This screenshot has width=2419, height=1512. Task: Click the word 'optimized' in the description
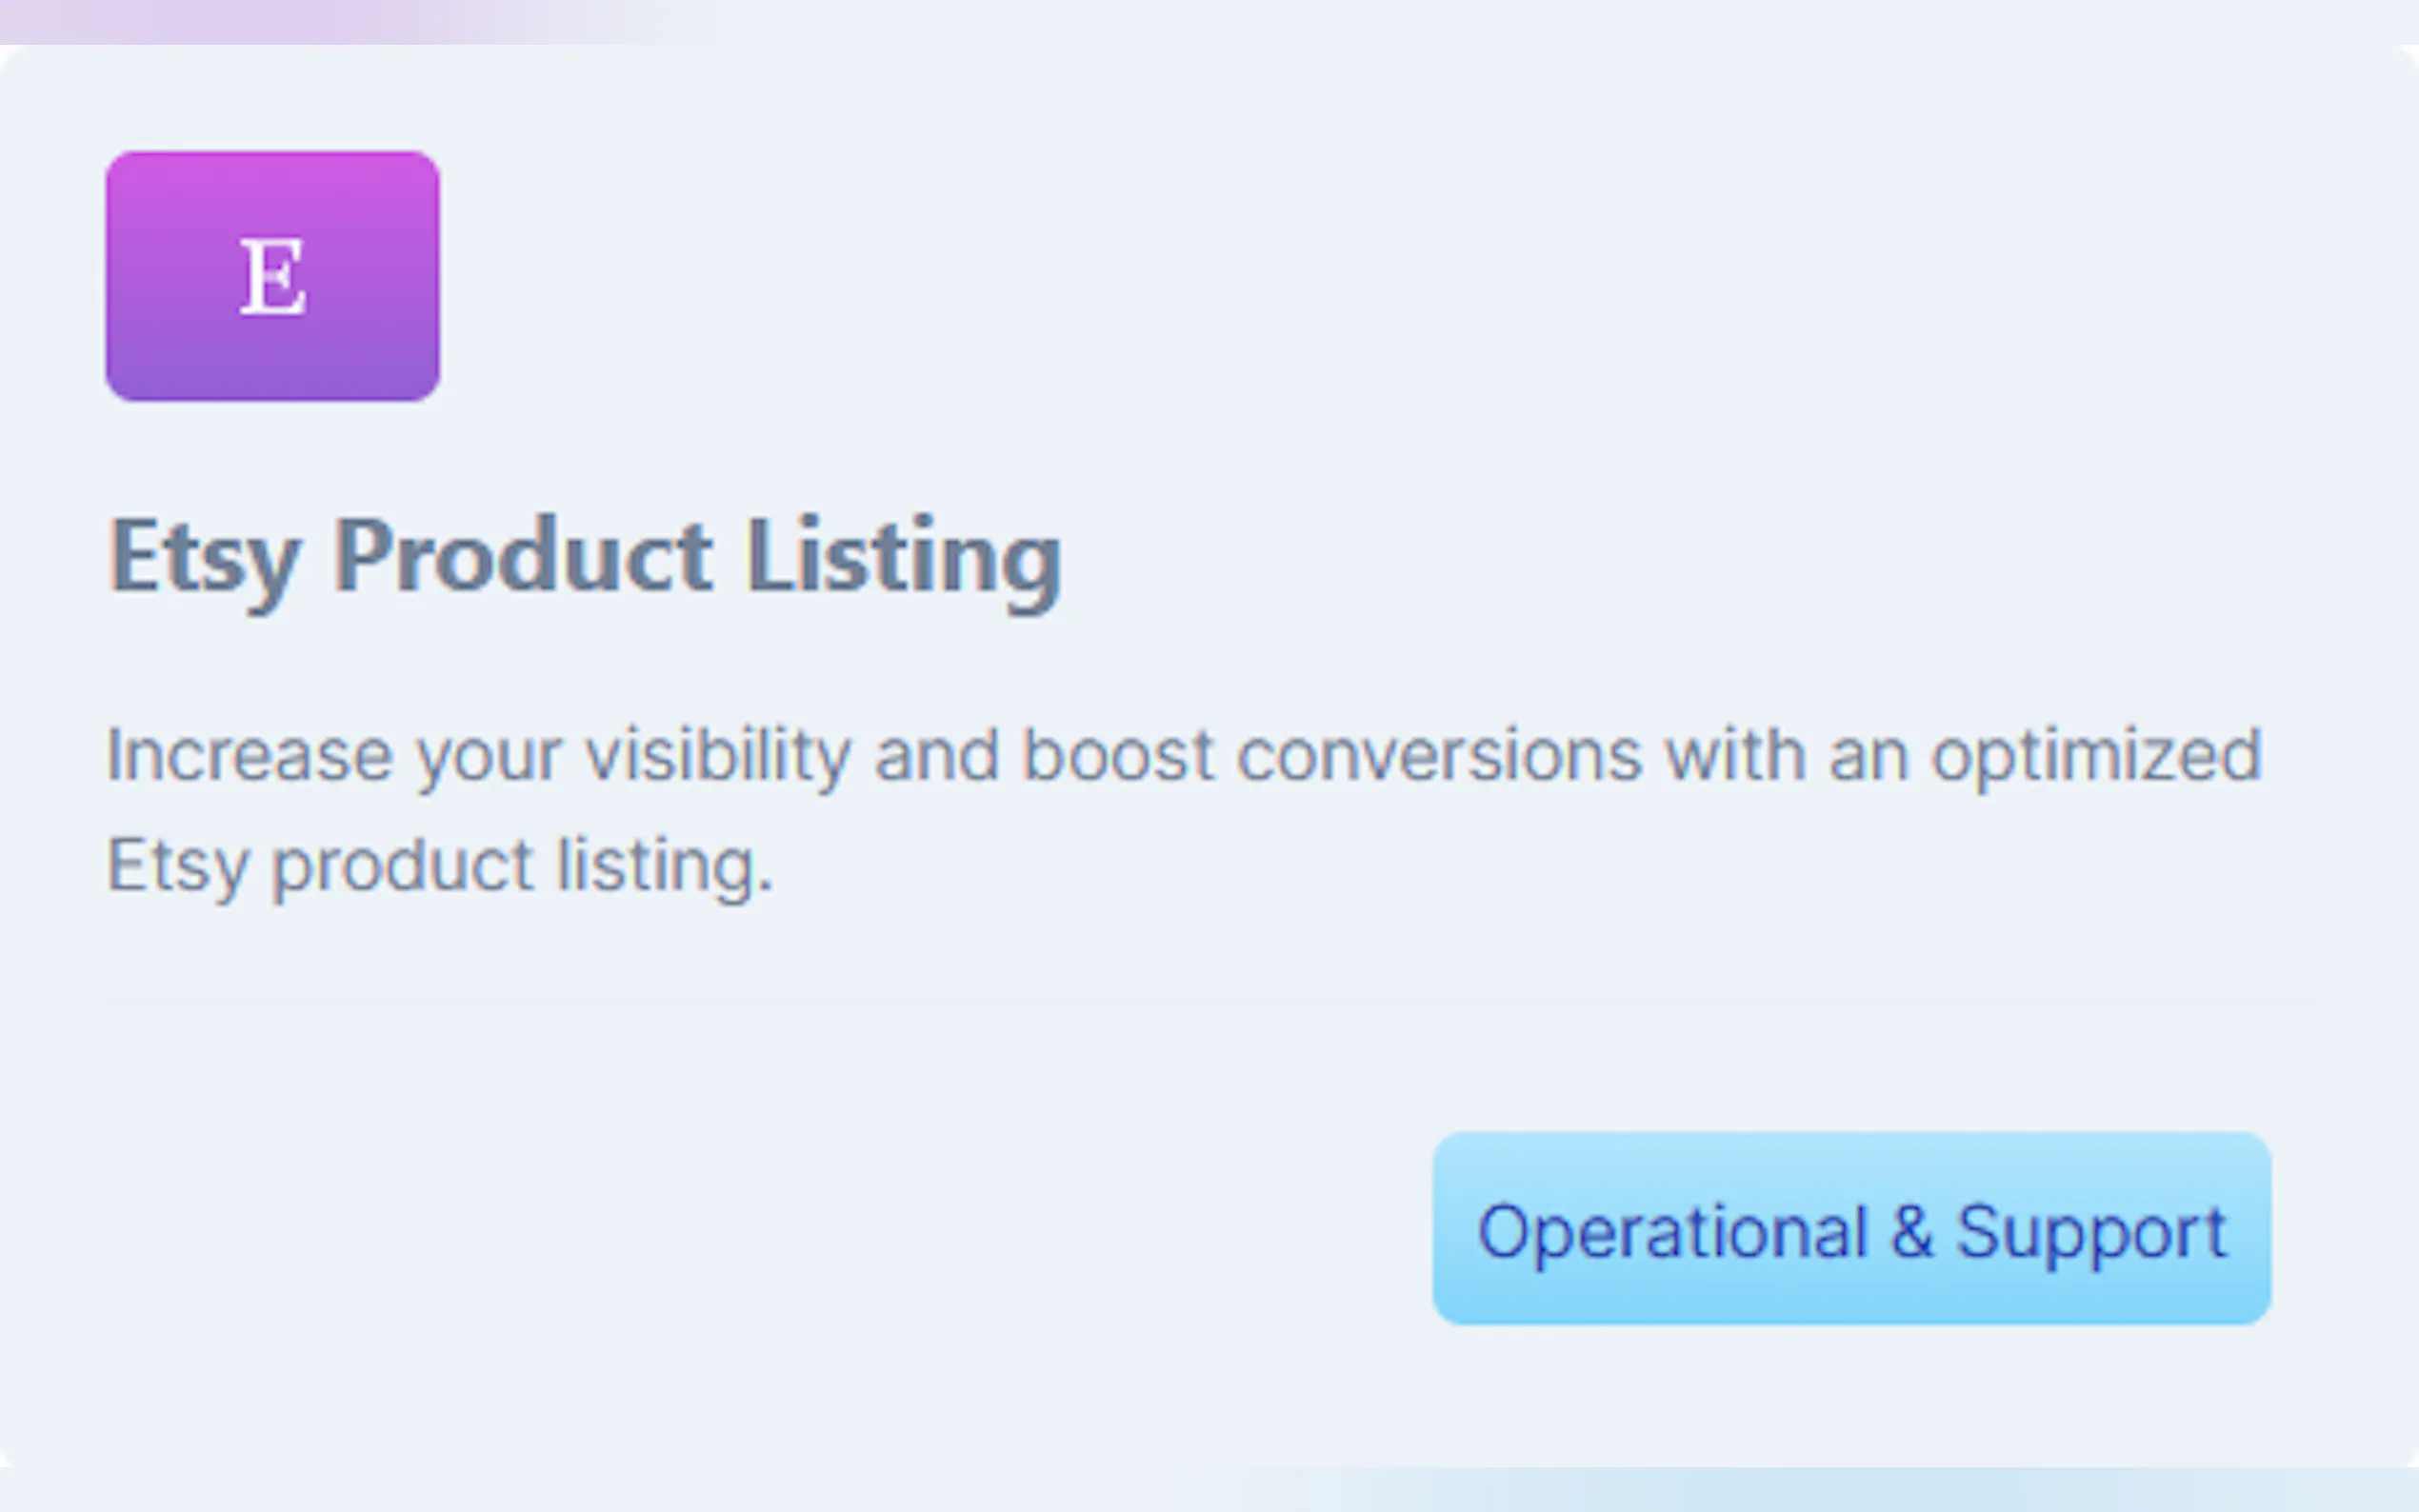click(2096, 757)
